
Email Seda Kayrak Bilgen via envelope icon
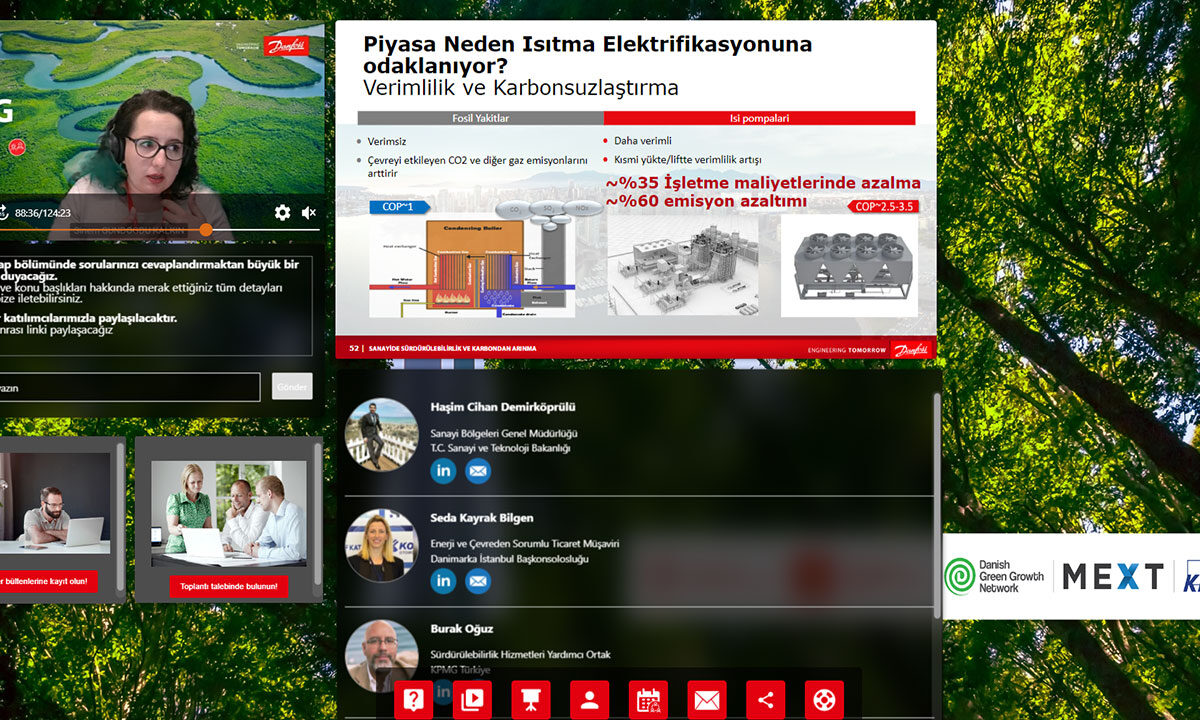478,581
